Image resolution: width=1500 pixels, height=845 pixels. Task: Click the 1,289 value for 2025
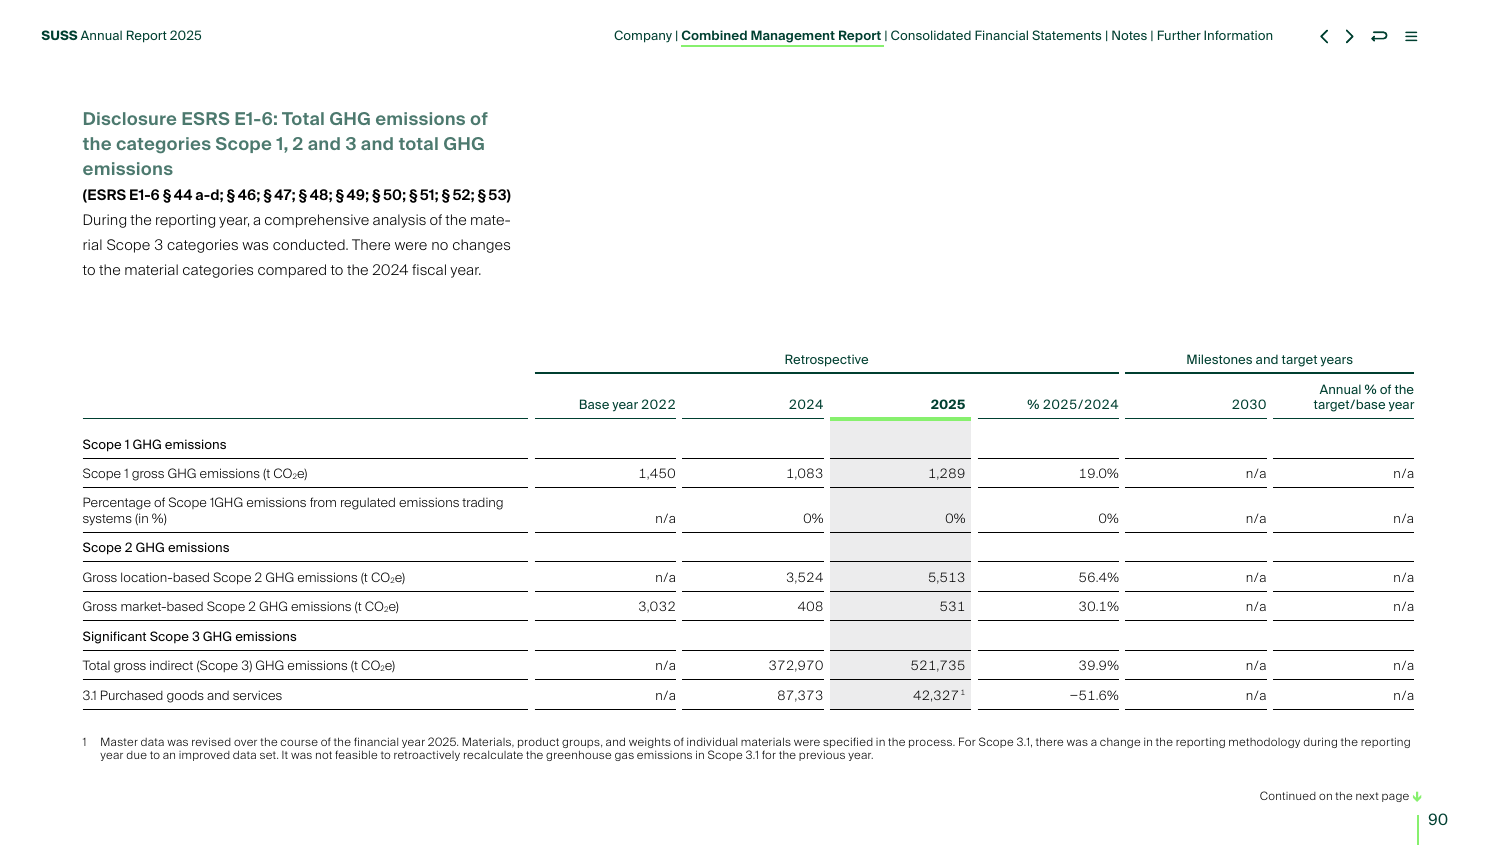[946, 474]
